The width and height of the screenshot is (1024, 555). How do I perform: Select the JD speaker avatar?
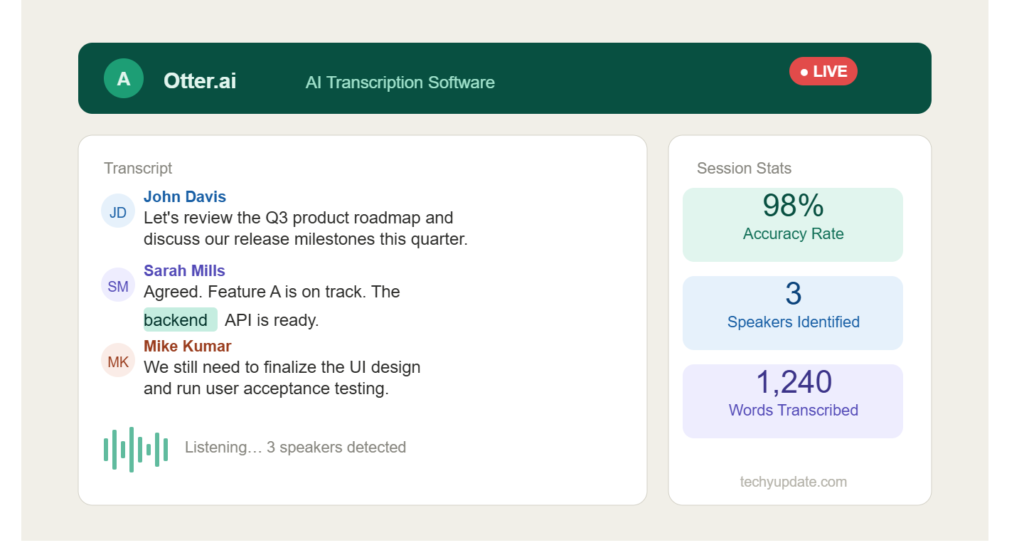coord(118,212)
